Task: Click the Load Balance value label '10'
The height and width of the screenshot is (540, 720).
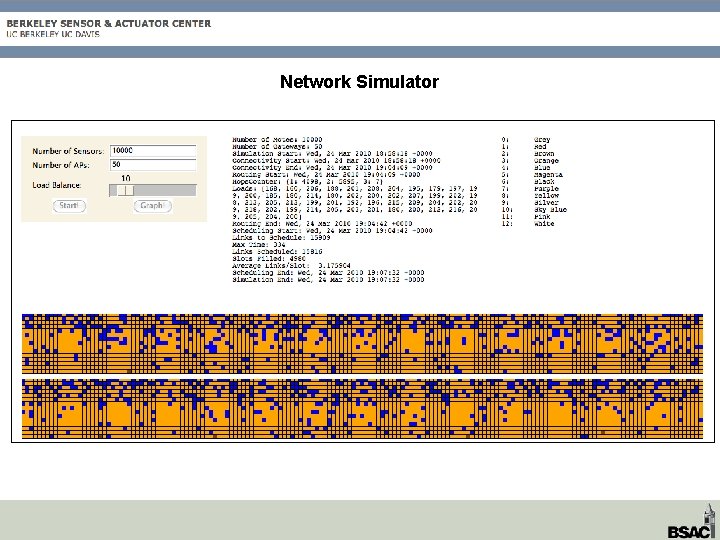Action: pyautogui.click(x=126, y=178)
